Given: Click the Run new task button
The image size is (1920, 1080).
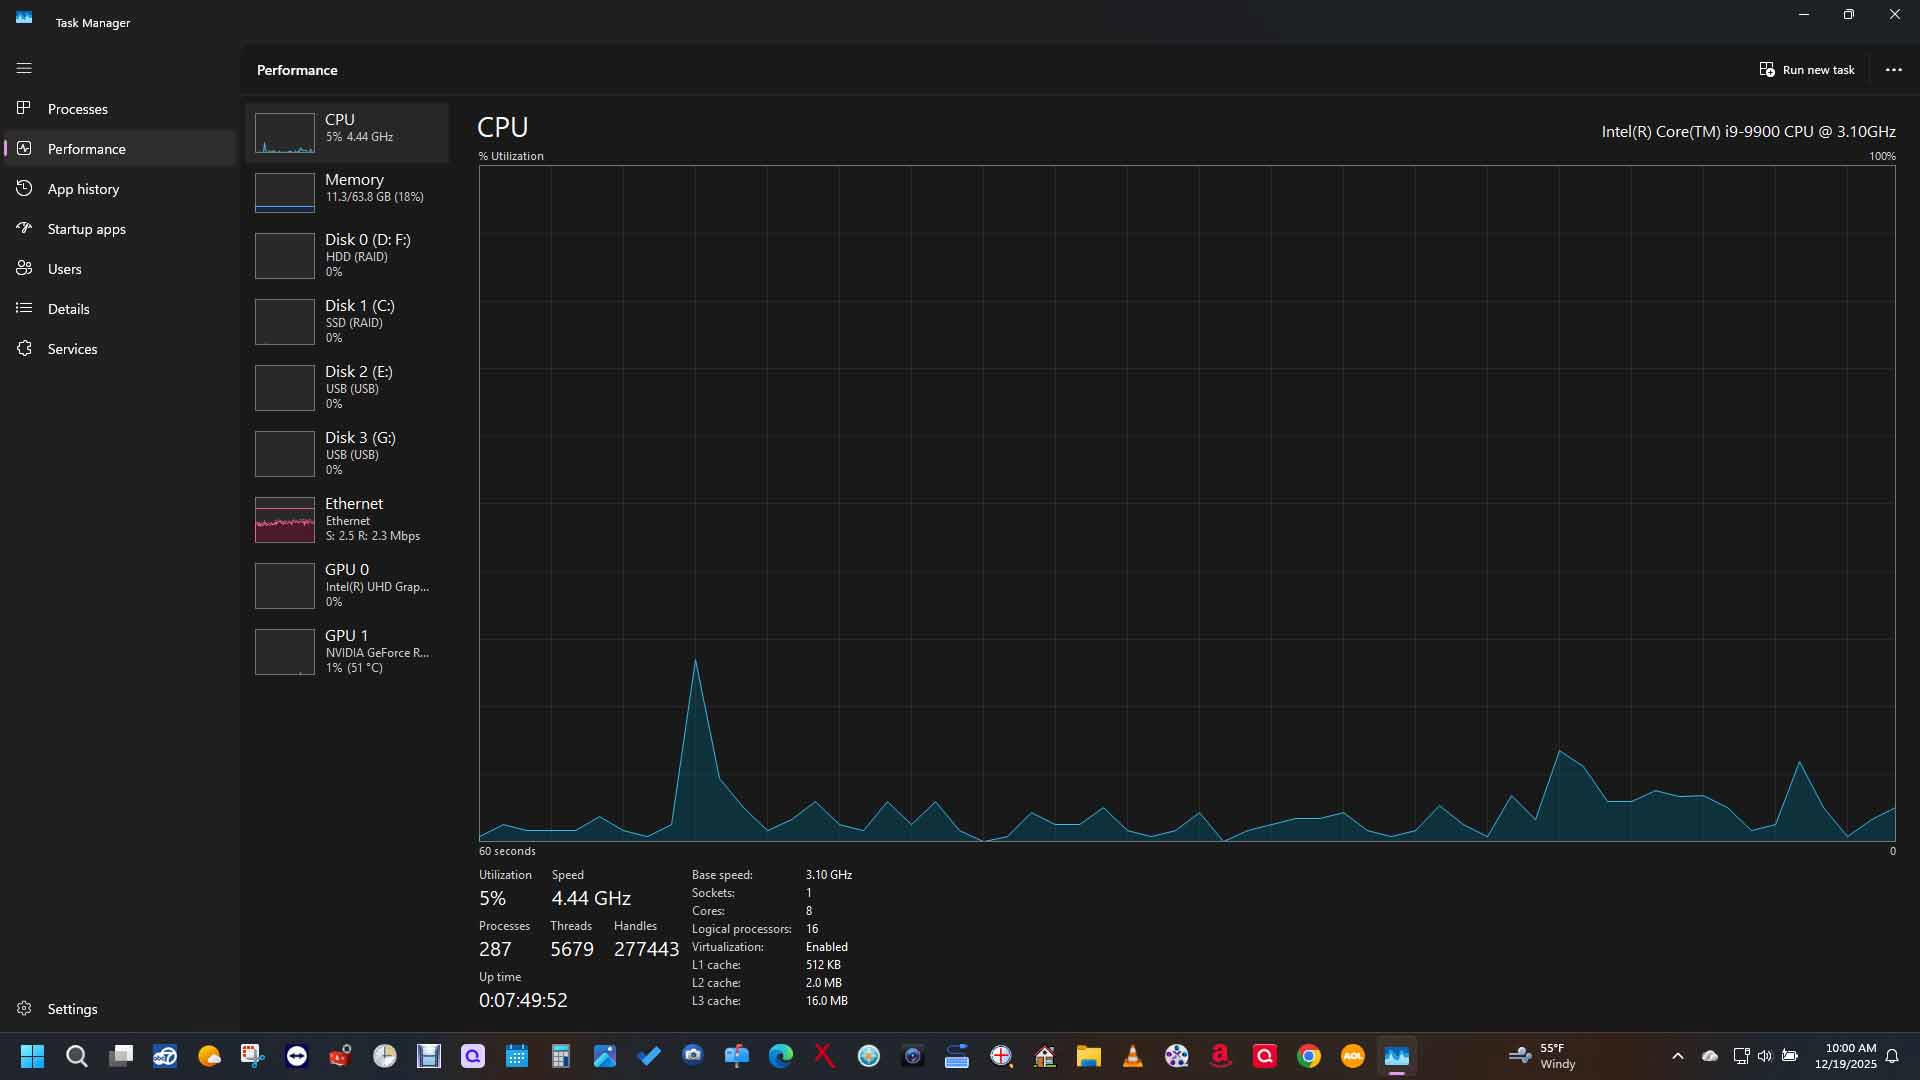Looking at the screenshot, I should pyautogui.click(x=1807, y=70).
